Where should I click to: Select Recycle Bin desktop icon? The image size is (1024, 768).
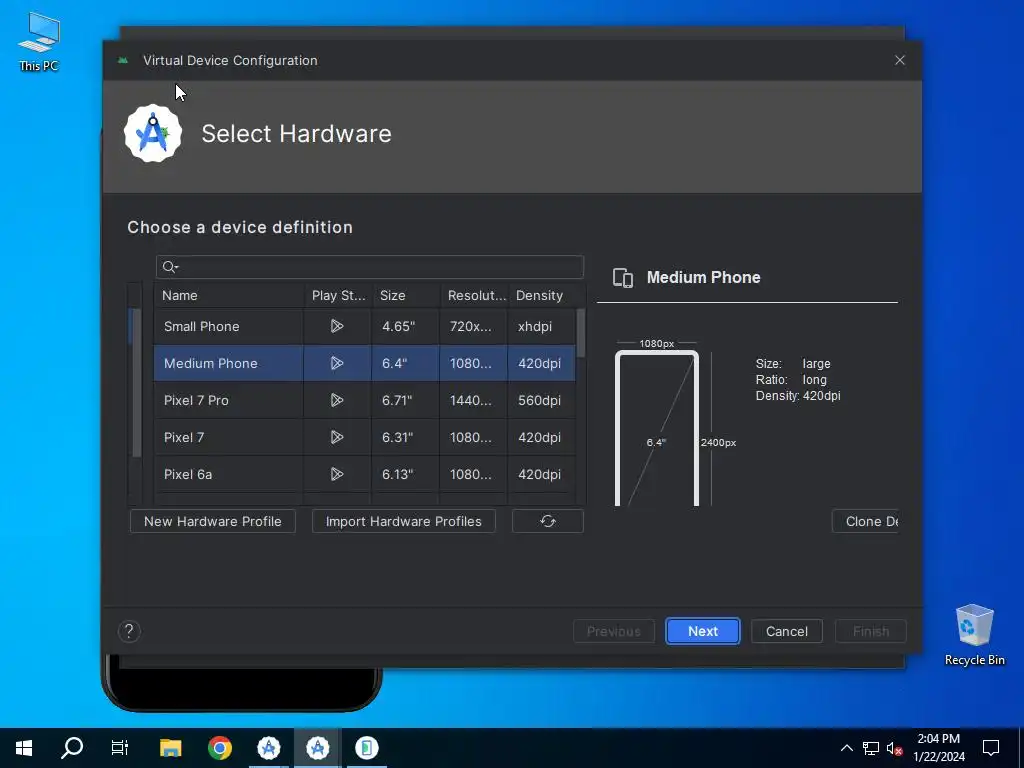pyautogui.click(x=974, y=635)
